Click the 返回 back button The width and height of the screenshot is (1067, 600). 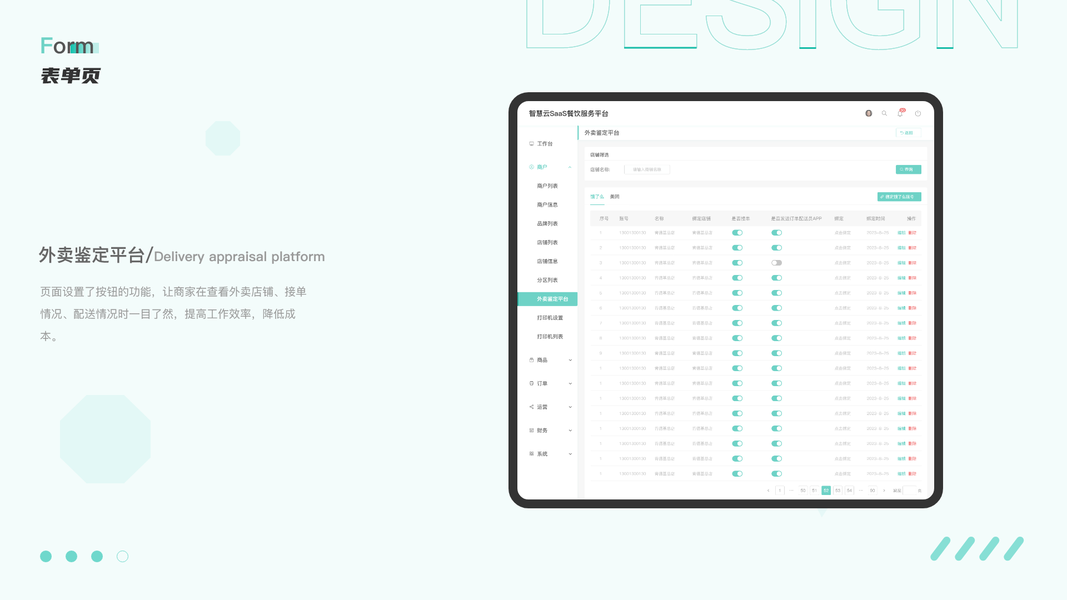tap(907, 133)
